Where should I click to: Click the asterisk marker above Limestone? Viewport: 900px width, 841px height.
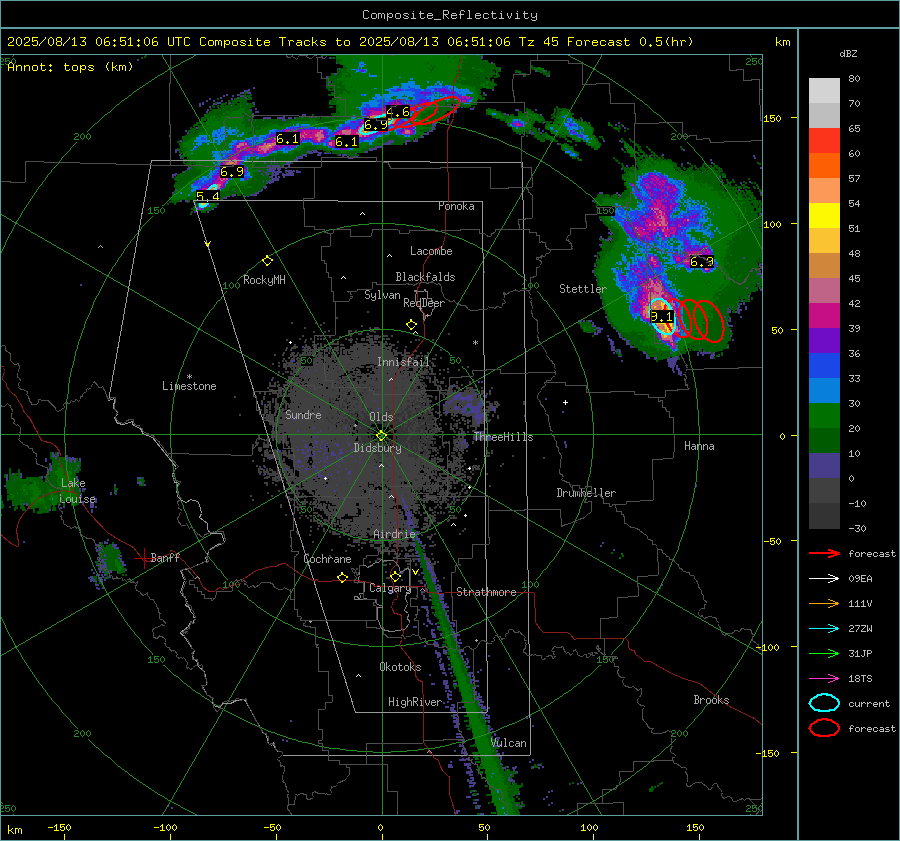tap(189, 377)
